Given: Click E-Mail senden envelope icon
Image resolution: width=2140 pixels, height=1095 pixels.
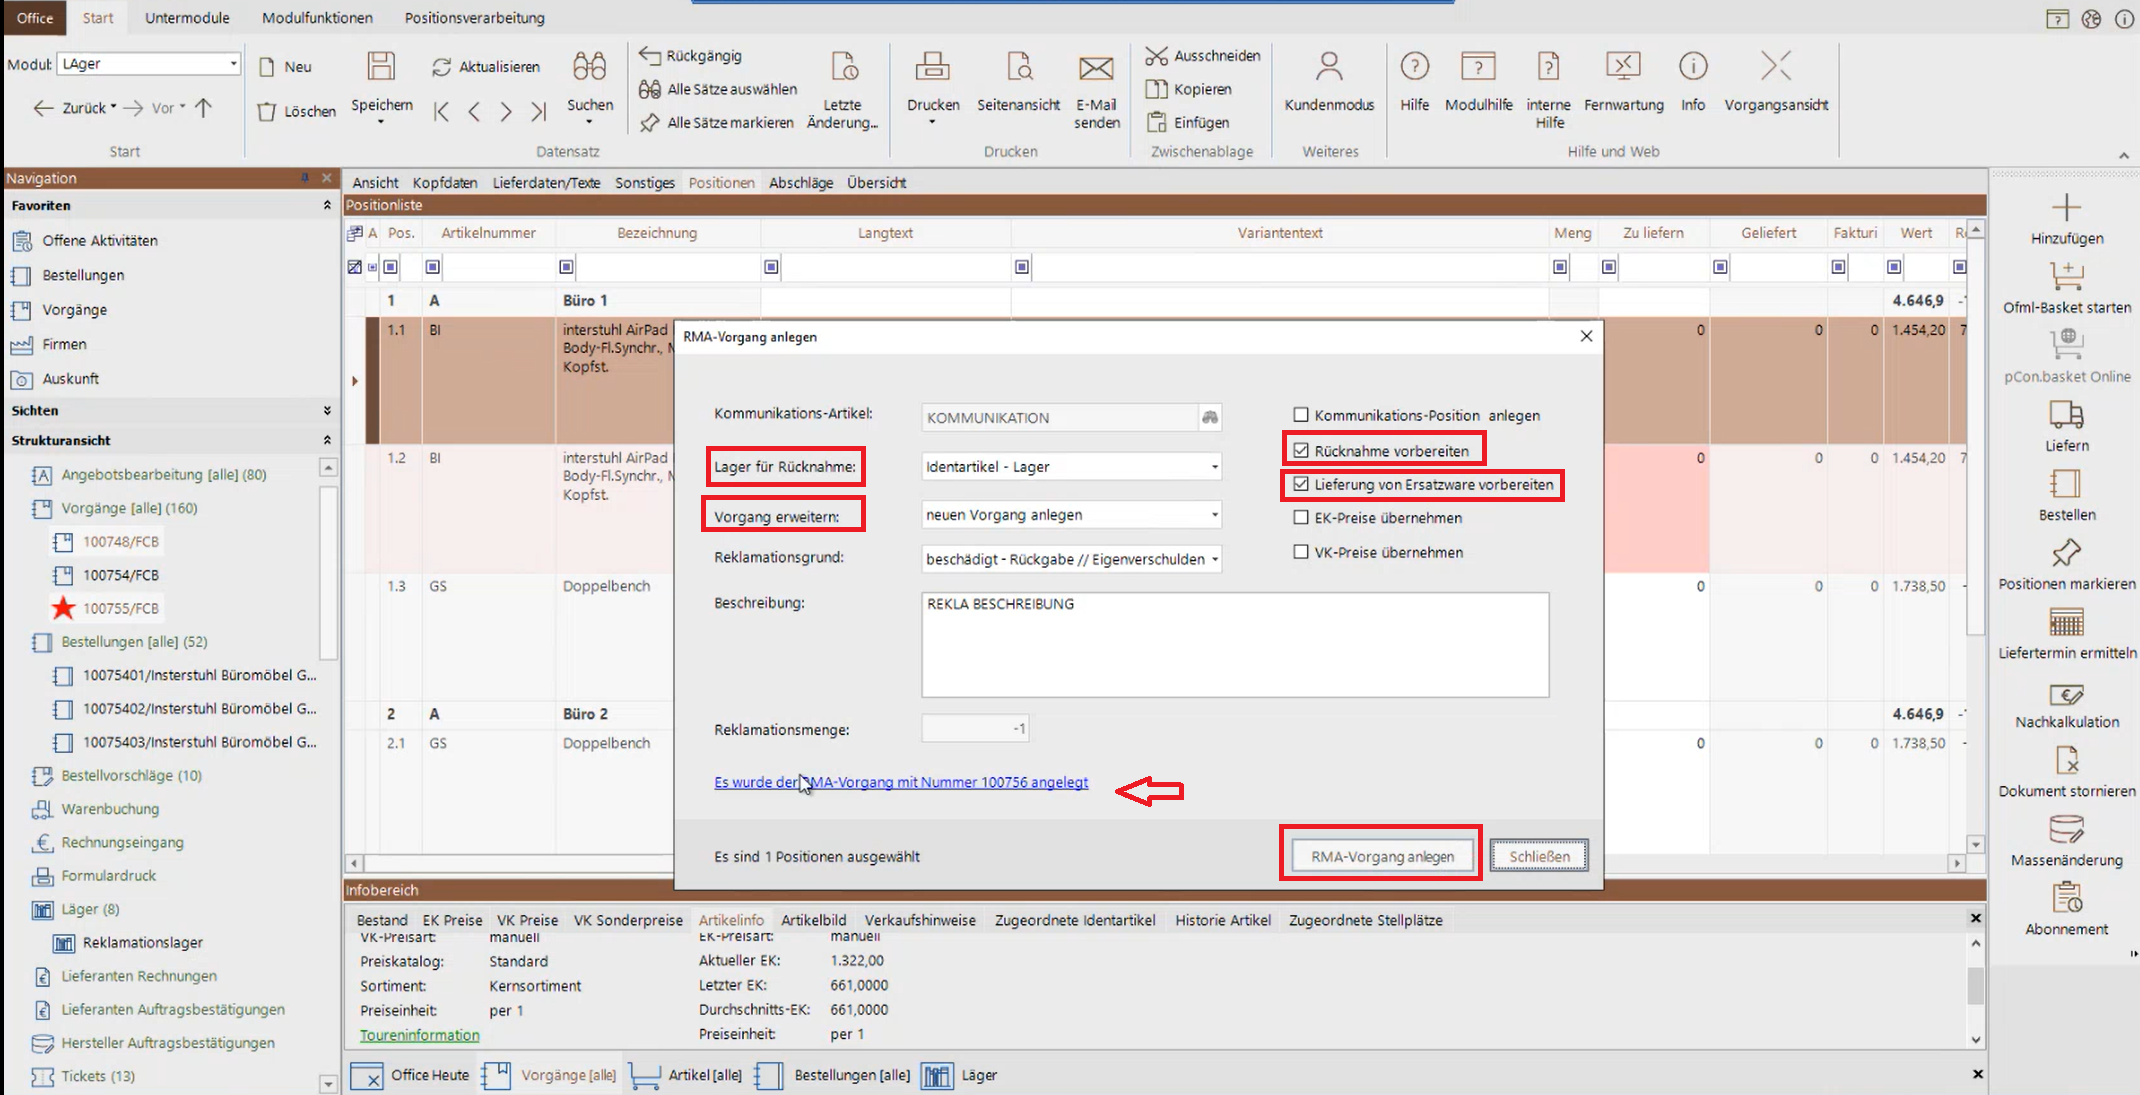Looking at the screenshot, I should coord(1096,68).
